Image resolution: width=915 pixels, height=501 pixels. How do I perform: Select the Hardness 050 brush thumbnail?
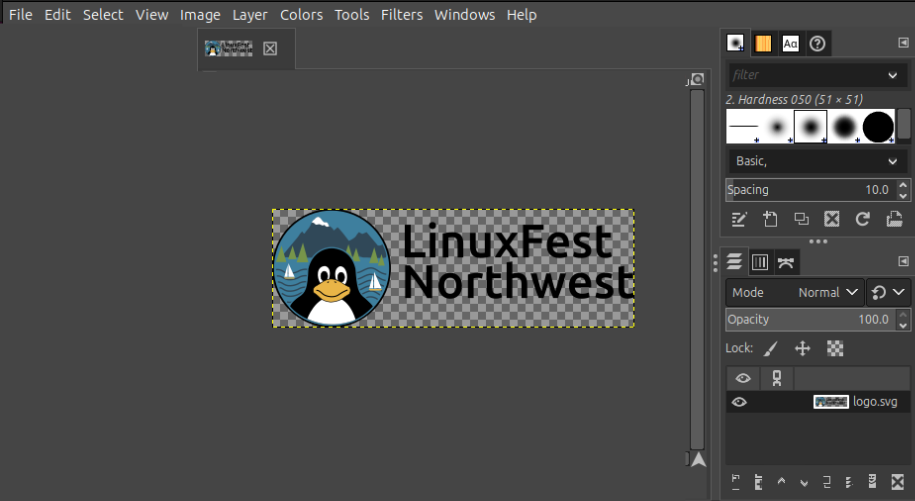(x=811, y=126)
